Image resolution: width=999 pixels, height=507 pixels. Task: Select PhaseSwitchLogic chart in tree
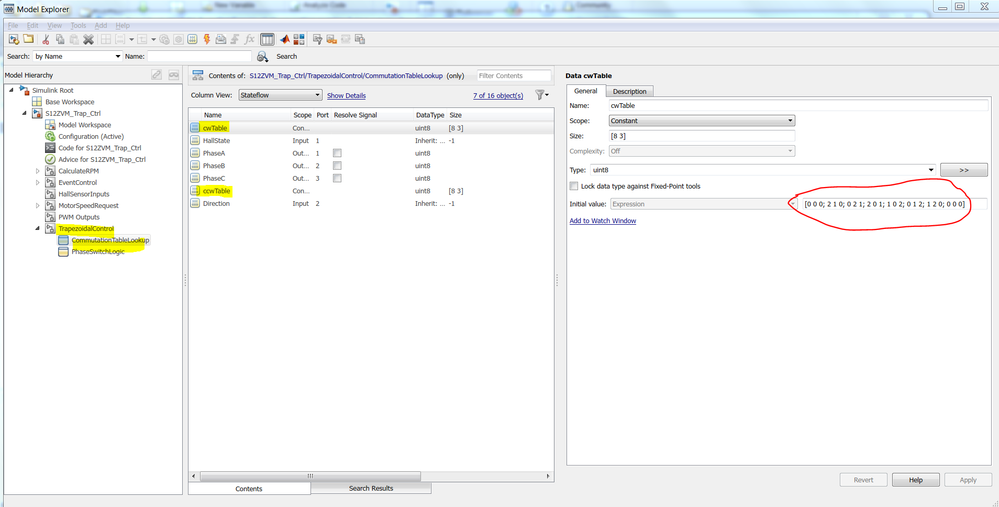click(x=98, y=252)
